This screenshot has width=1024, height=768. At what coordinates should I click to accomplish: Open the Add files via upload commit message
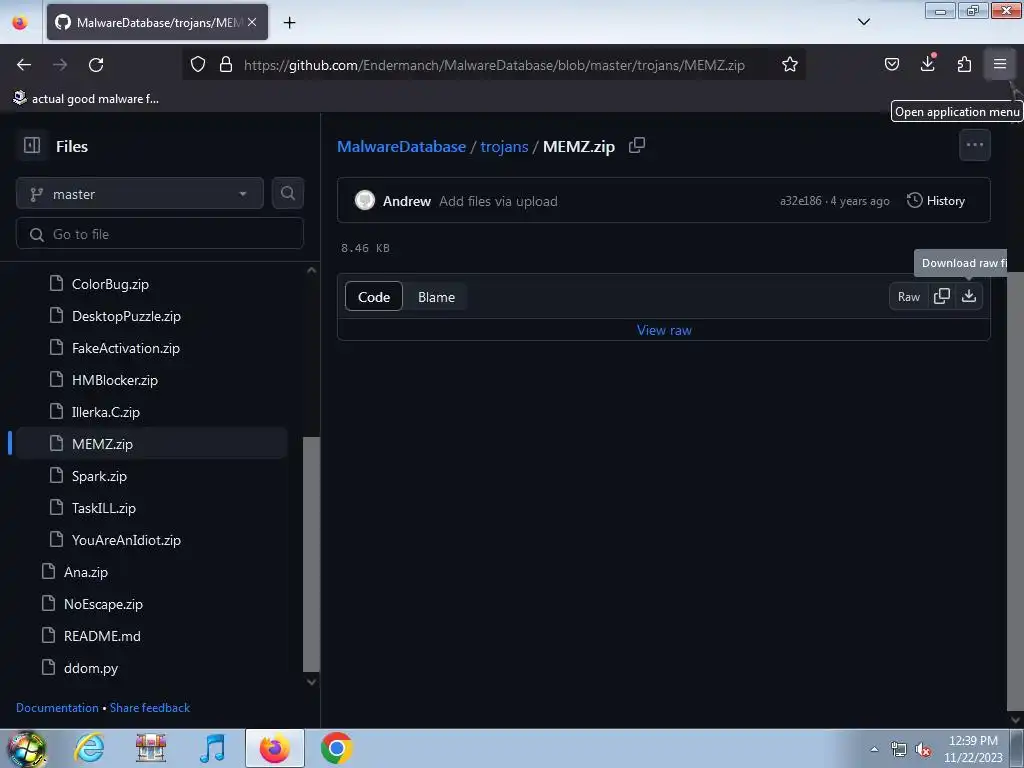(x=498, y=201)
